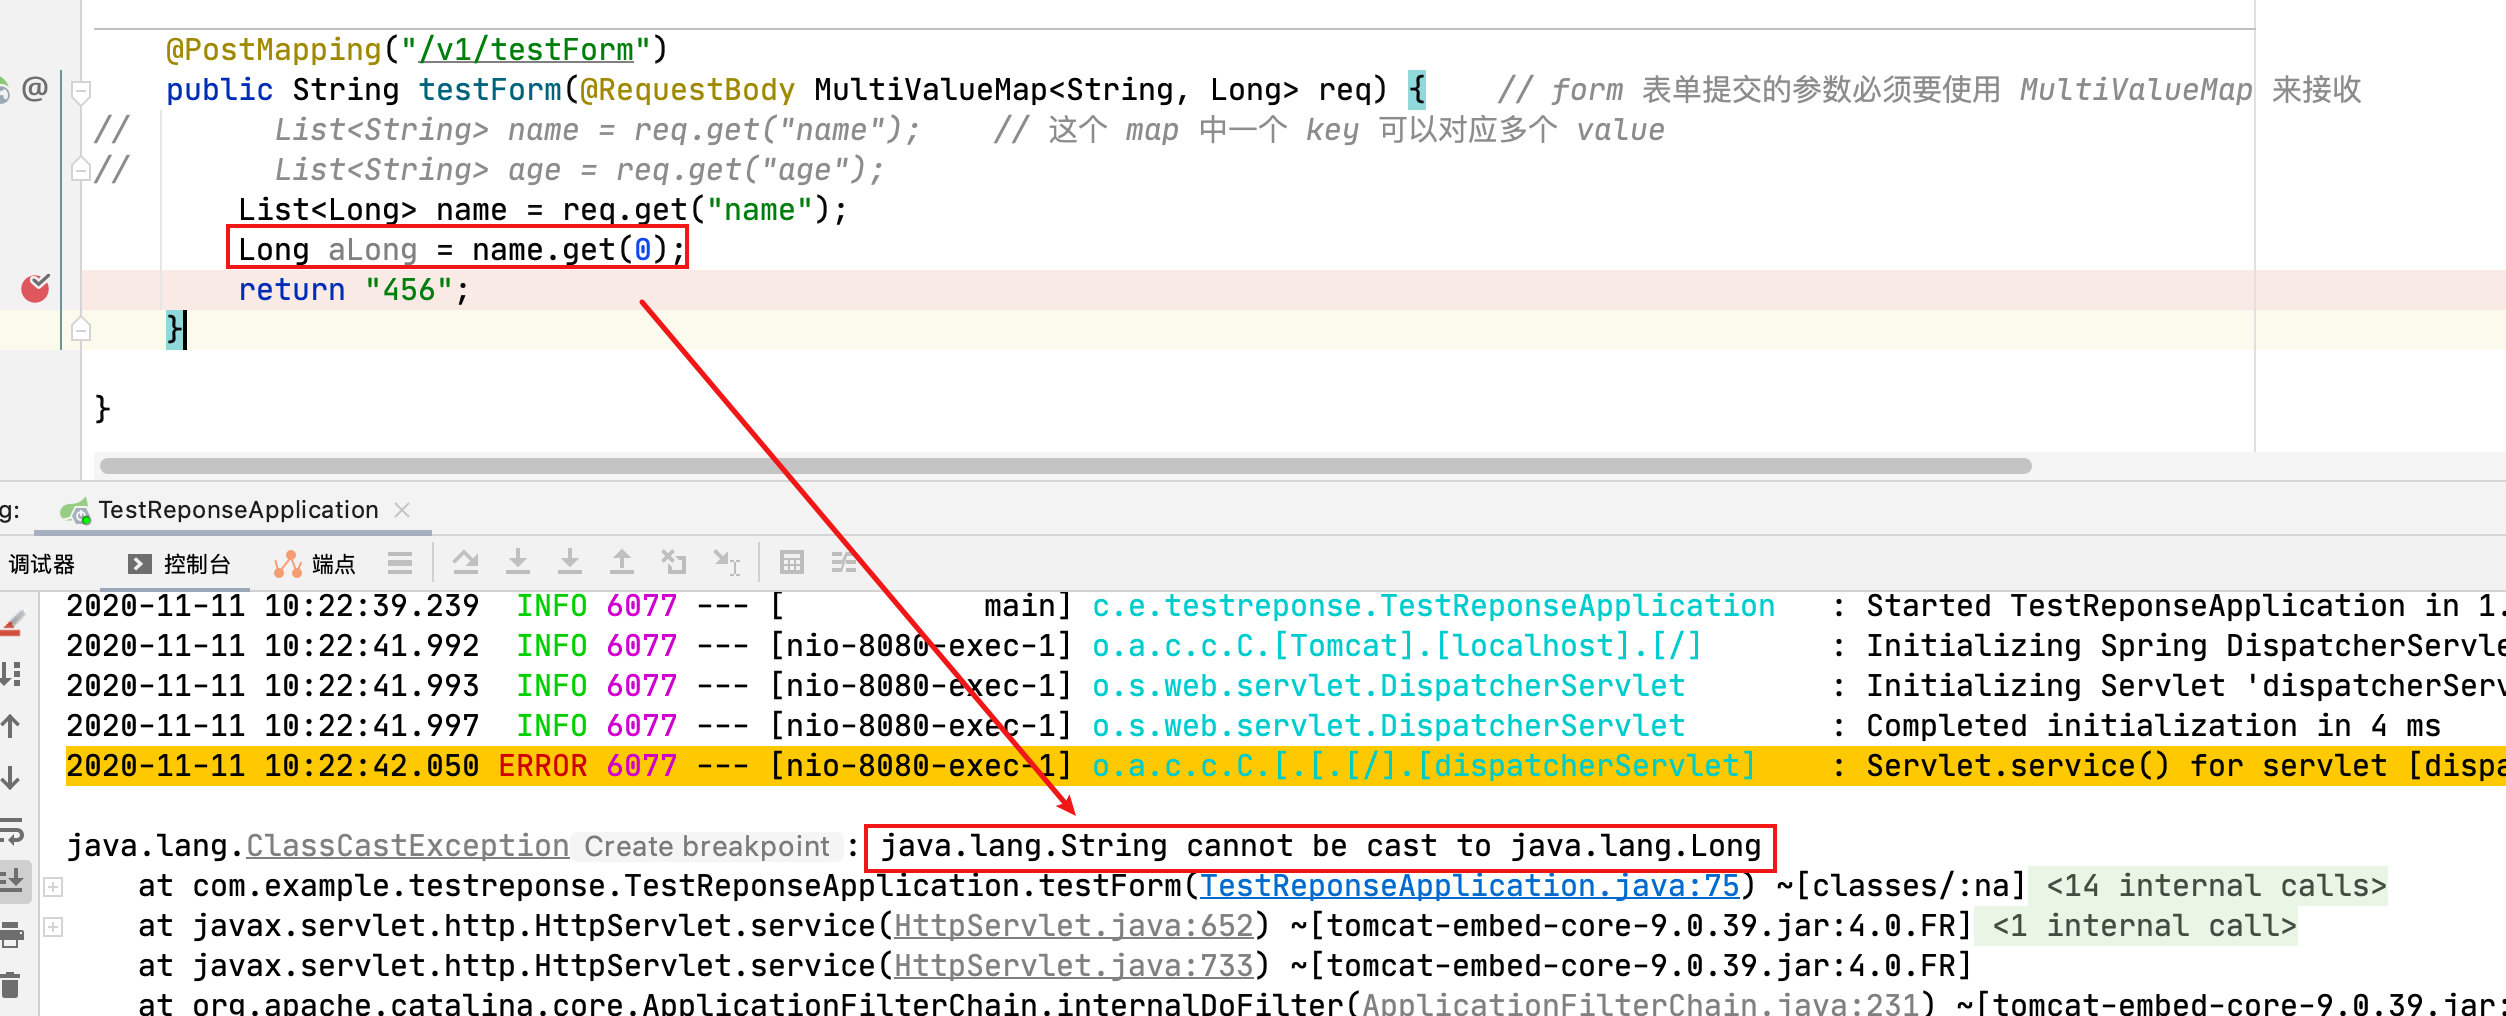The image size is (2506, 1016).
Task: Open the ApplicationFilterChain.java:231 link
Action: (x=1641, y=1004)
